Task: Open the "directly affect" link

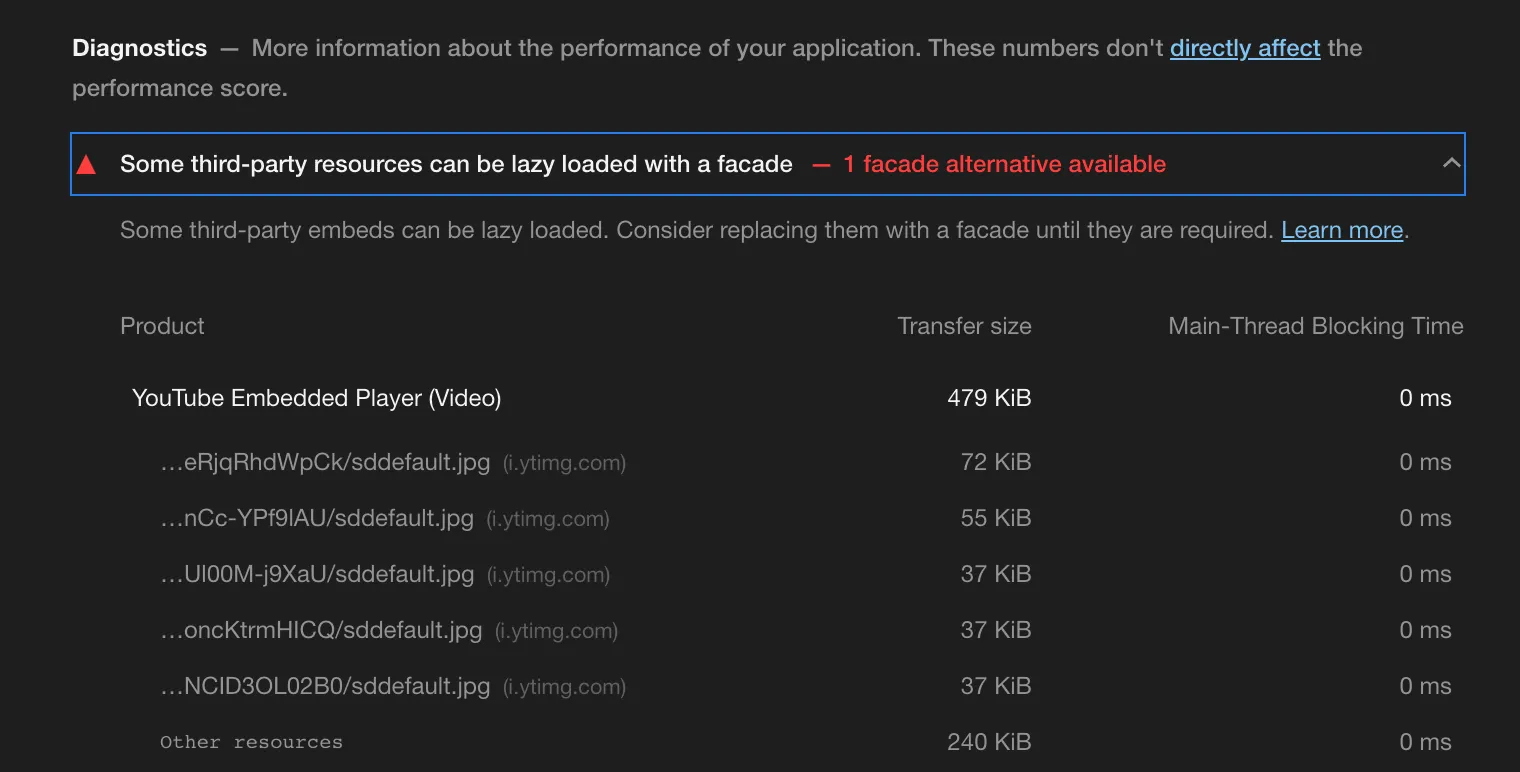Action: (1245, 48)
